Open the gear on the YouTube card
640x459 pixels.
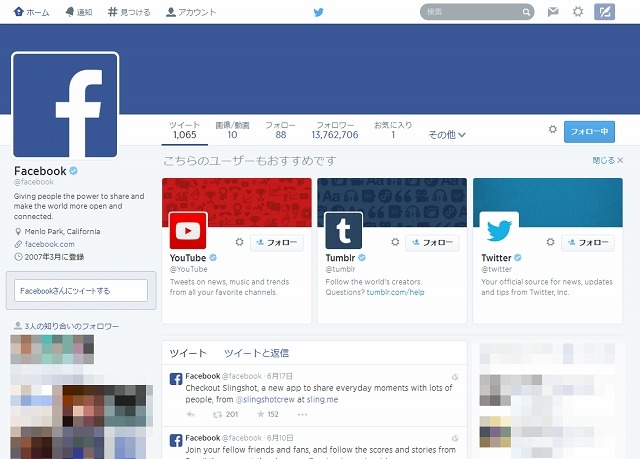pyautogui.click(x=239, y=242)
